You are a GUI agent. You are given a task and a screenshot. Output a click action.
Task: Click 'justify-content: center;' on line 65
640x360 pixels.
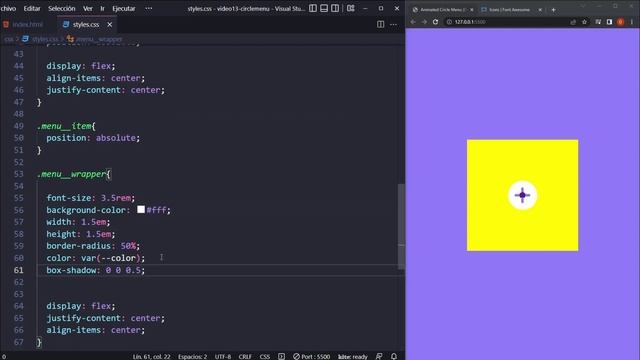(105, 318)
